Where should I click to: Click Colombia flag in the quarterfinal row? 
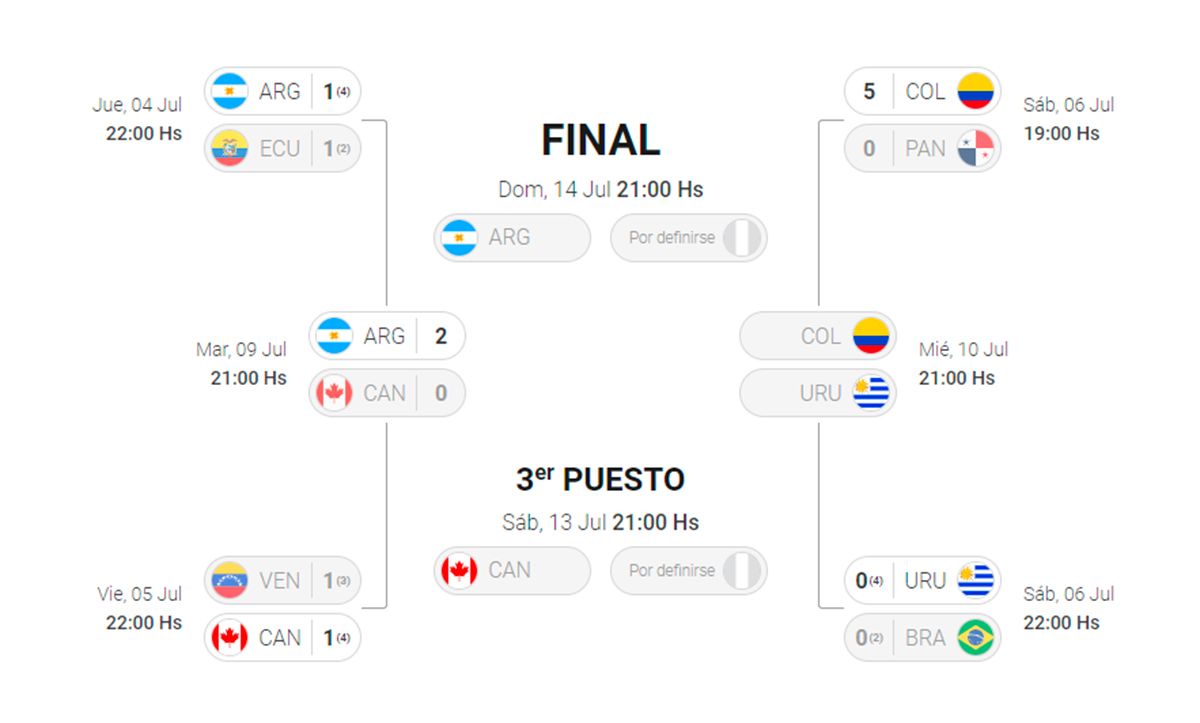(975, 92)
